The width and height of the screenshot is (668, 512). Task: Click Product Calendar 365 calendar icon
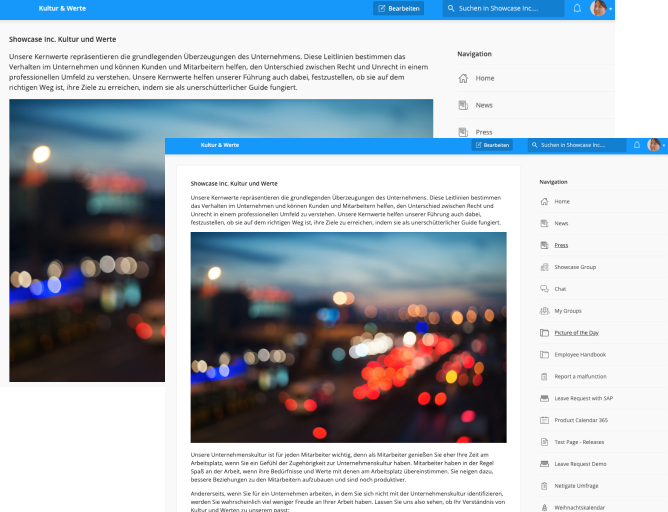(x=544, y=420)
